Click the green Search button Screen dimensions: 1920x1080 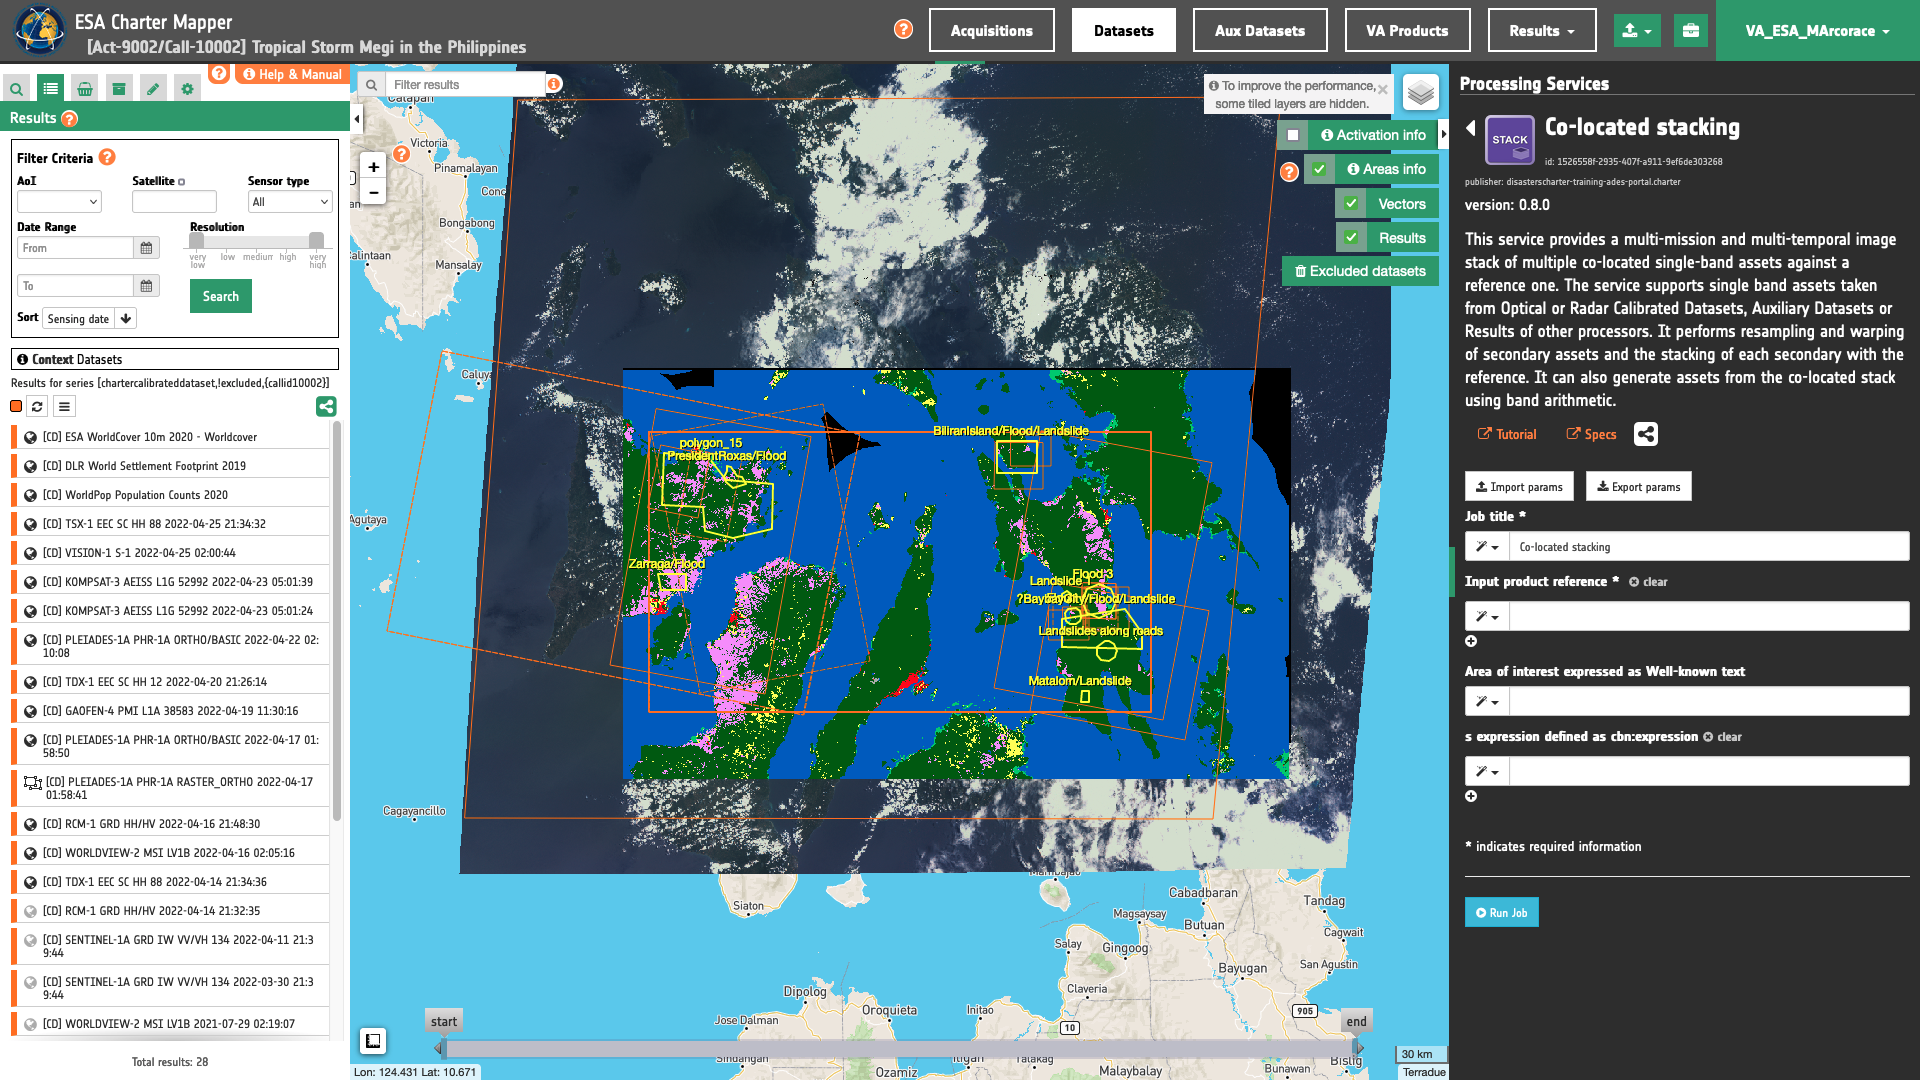pos(221,296)
